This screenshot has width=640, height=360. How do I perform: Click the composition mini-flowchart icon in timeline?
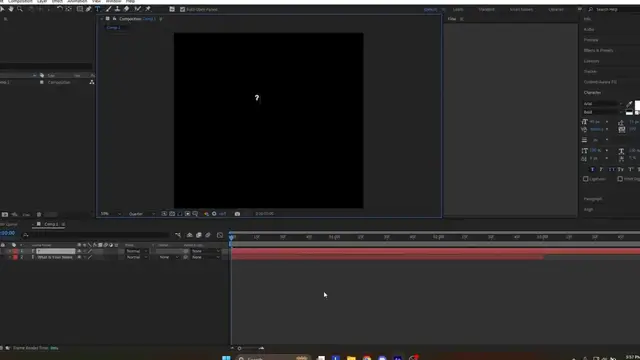click(x=178, y=235)
